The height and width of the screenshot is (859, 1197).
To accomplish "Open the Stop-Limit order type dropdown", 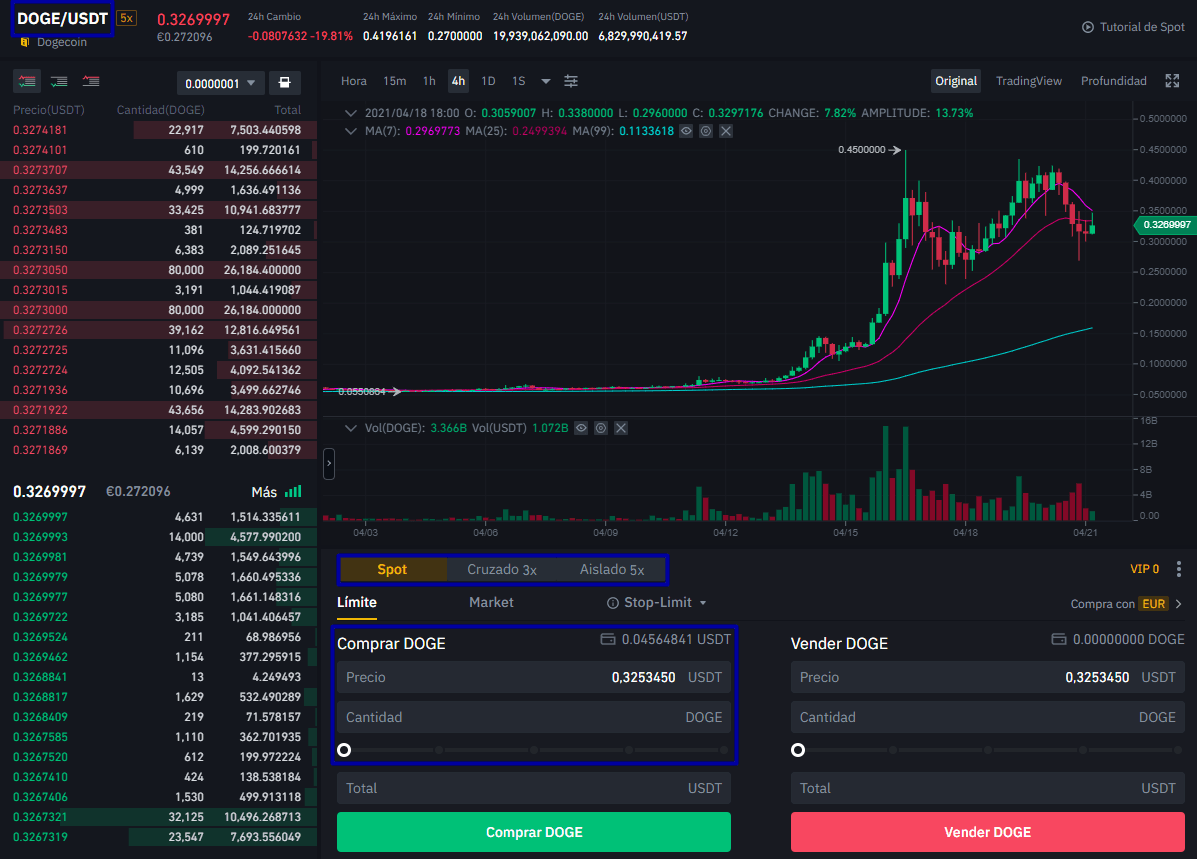I will click(657, 603).
